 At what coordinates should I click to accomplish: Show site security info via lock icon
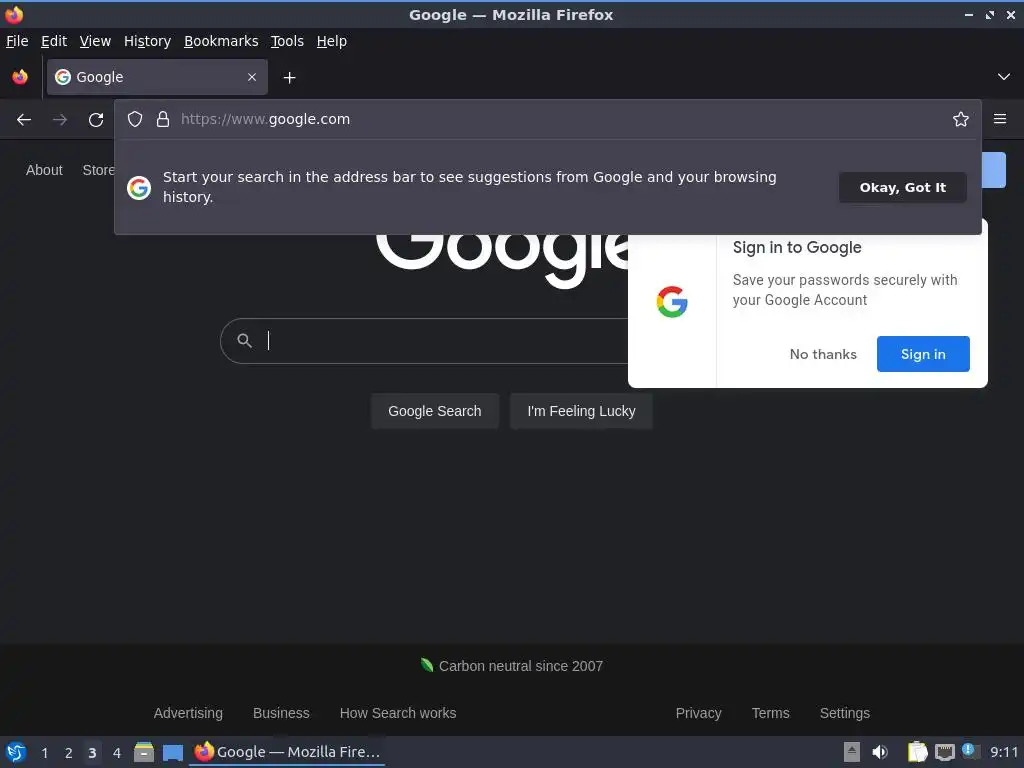tap(163, 119)
